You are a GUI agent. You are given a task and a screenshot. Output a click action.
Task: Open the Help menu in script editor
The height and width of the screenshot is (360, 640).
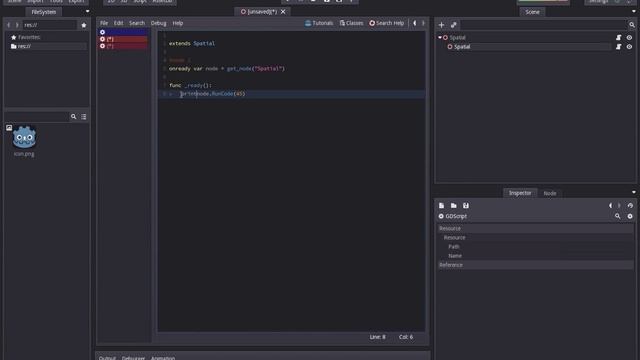pyautogui.click(x=178, y=23)
